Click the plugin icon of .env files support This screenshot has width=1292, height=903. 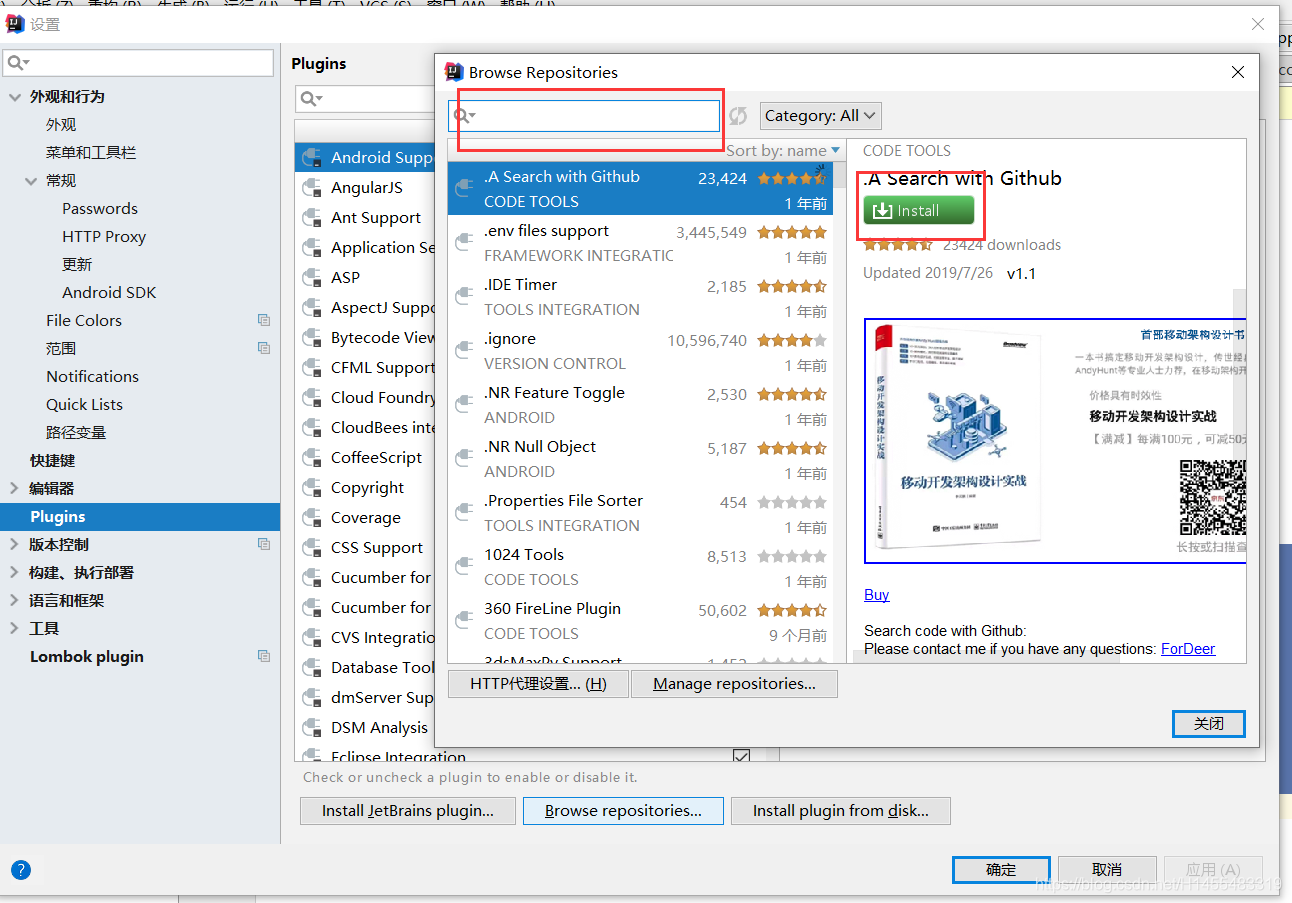463,242
